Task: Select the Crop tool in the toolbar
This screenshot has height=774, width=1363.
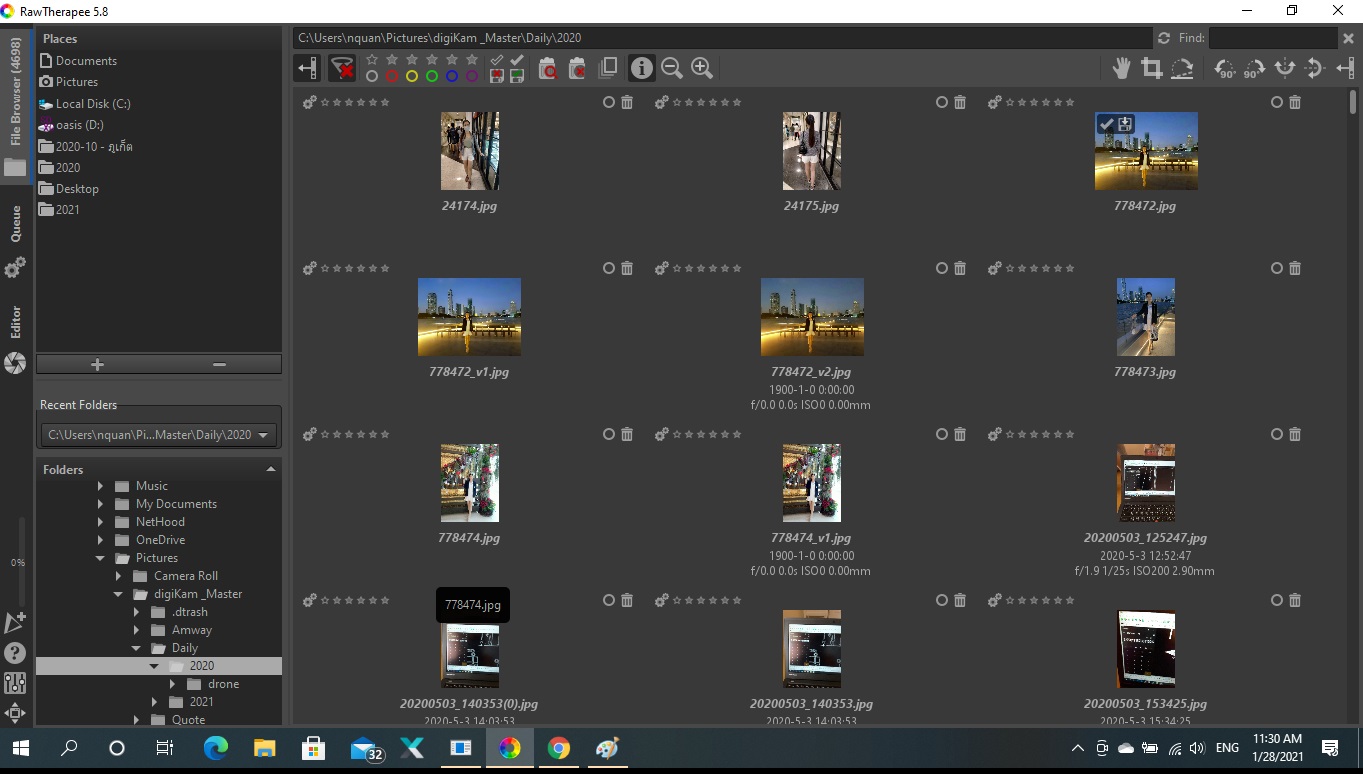Action: [1152, 68]
